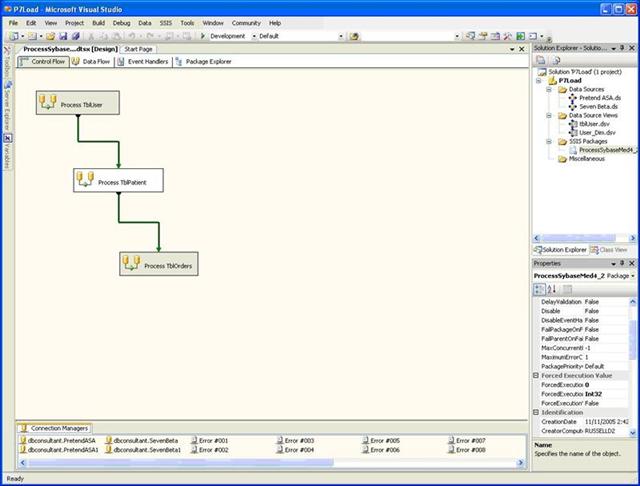
Task: Click the Open File folder icon
Action: (50, 36)
